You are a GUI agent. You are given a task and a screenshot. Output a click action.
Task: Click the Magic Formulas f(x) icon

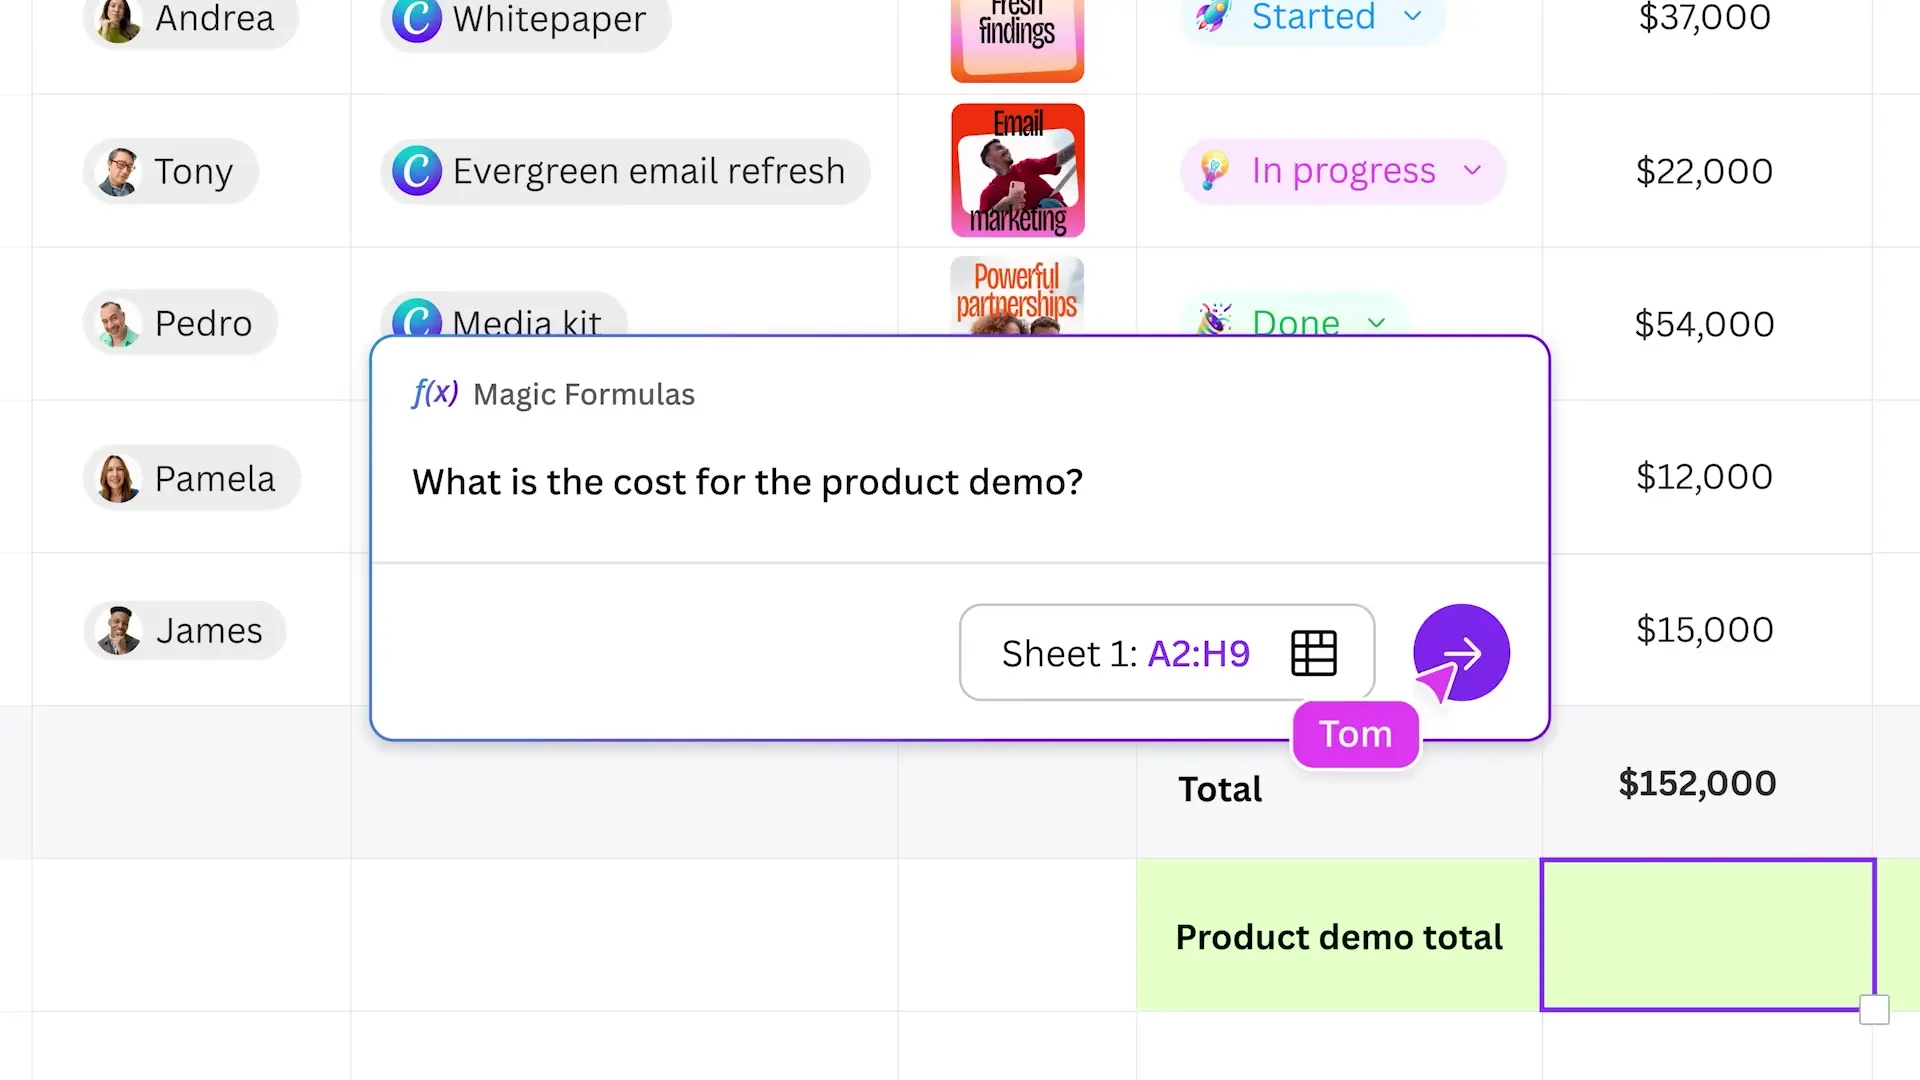[435, 393]
